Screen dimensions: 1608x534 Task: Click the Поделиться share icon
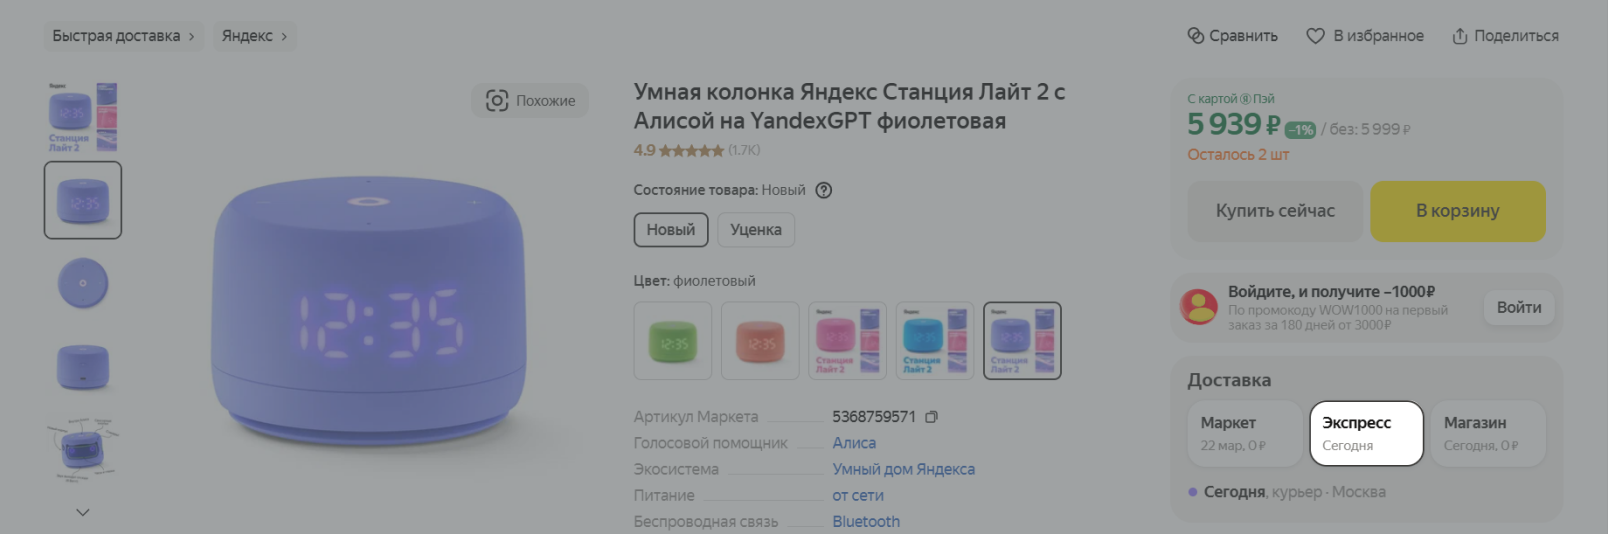point(1460,36)
